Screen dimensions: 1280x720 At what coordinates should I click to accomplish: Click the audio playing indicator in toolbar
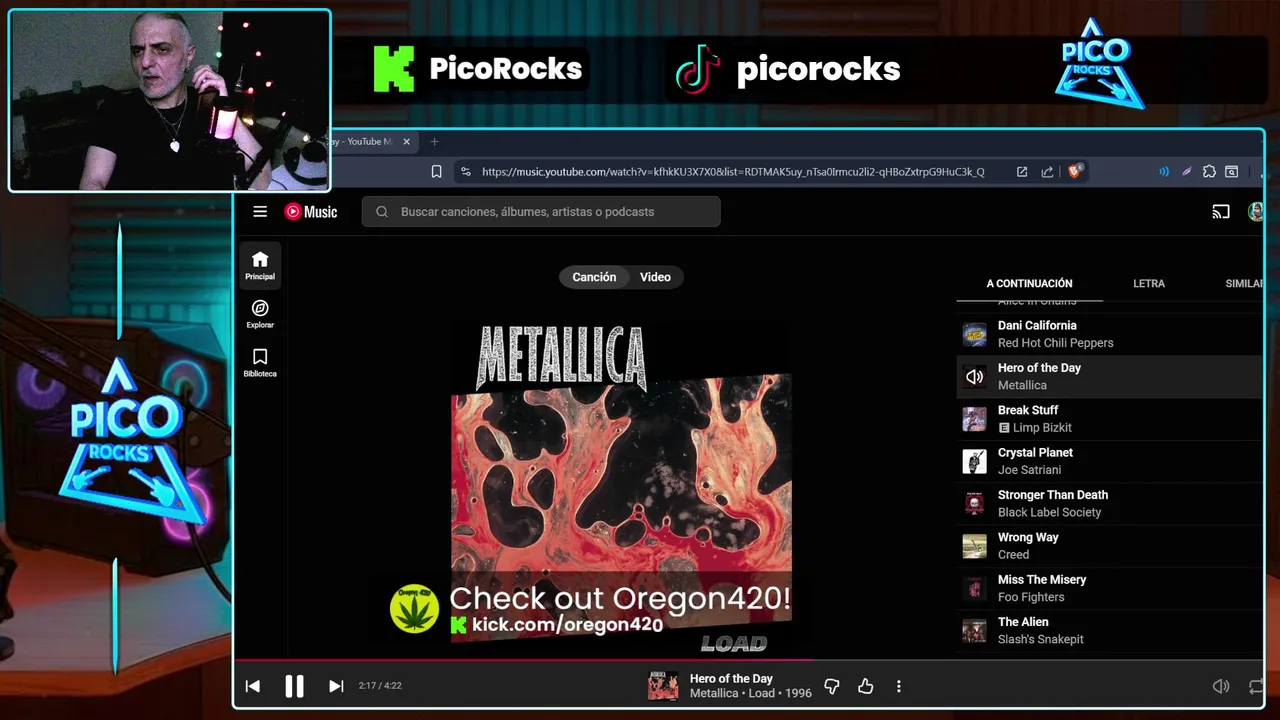click(1164, 172)
